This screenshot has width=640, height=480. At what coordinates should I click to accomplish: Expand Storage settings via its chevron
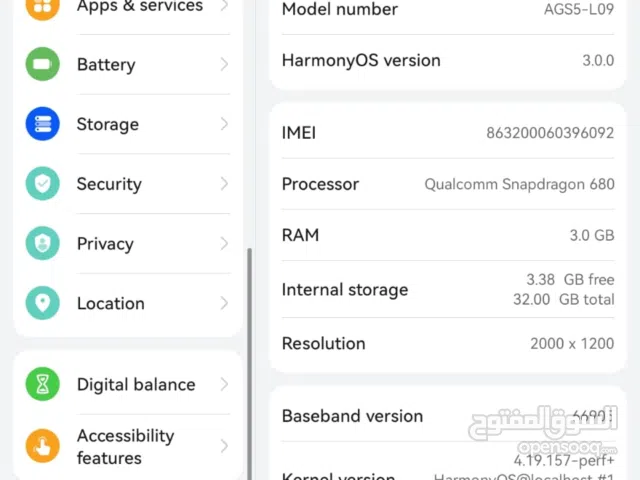[x=224, y=124]
